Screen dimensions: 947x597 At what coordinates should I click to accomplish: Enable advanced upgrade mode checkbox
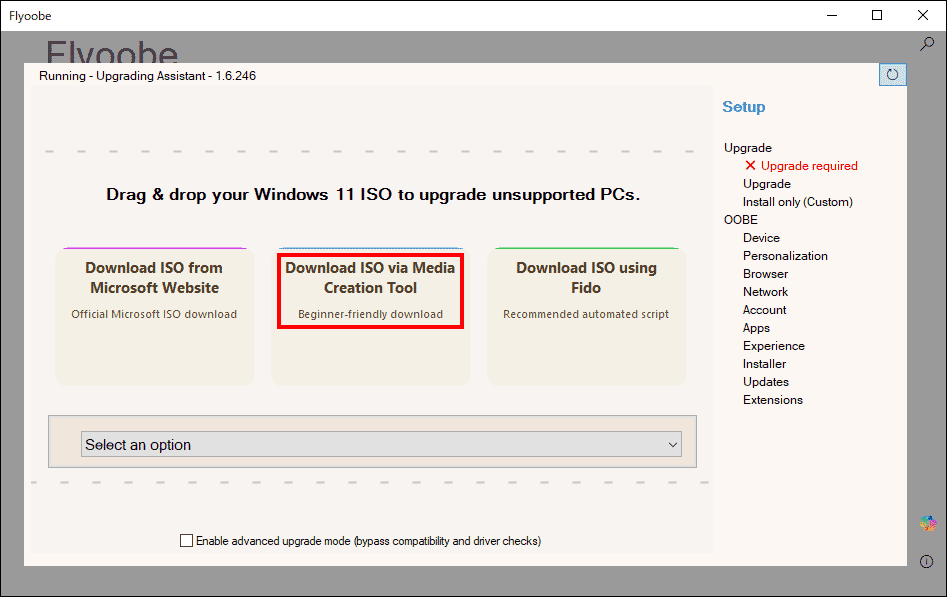point(187,541)
